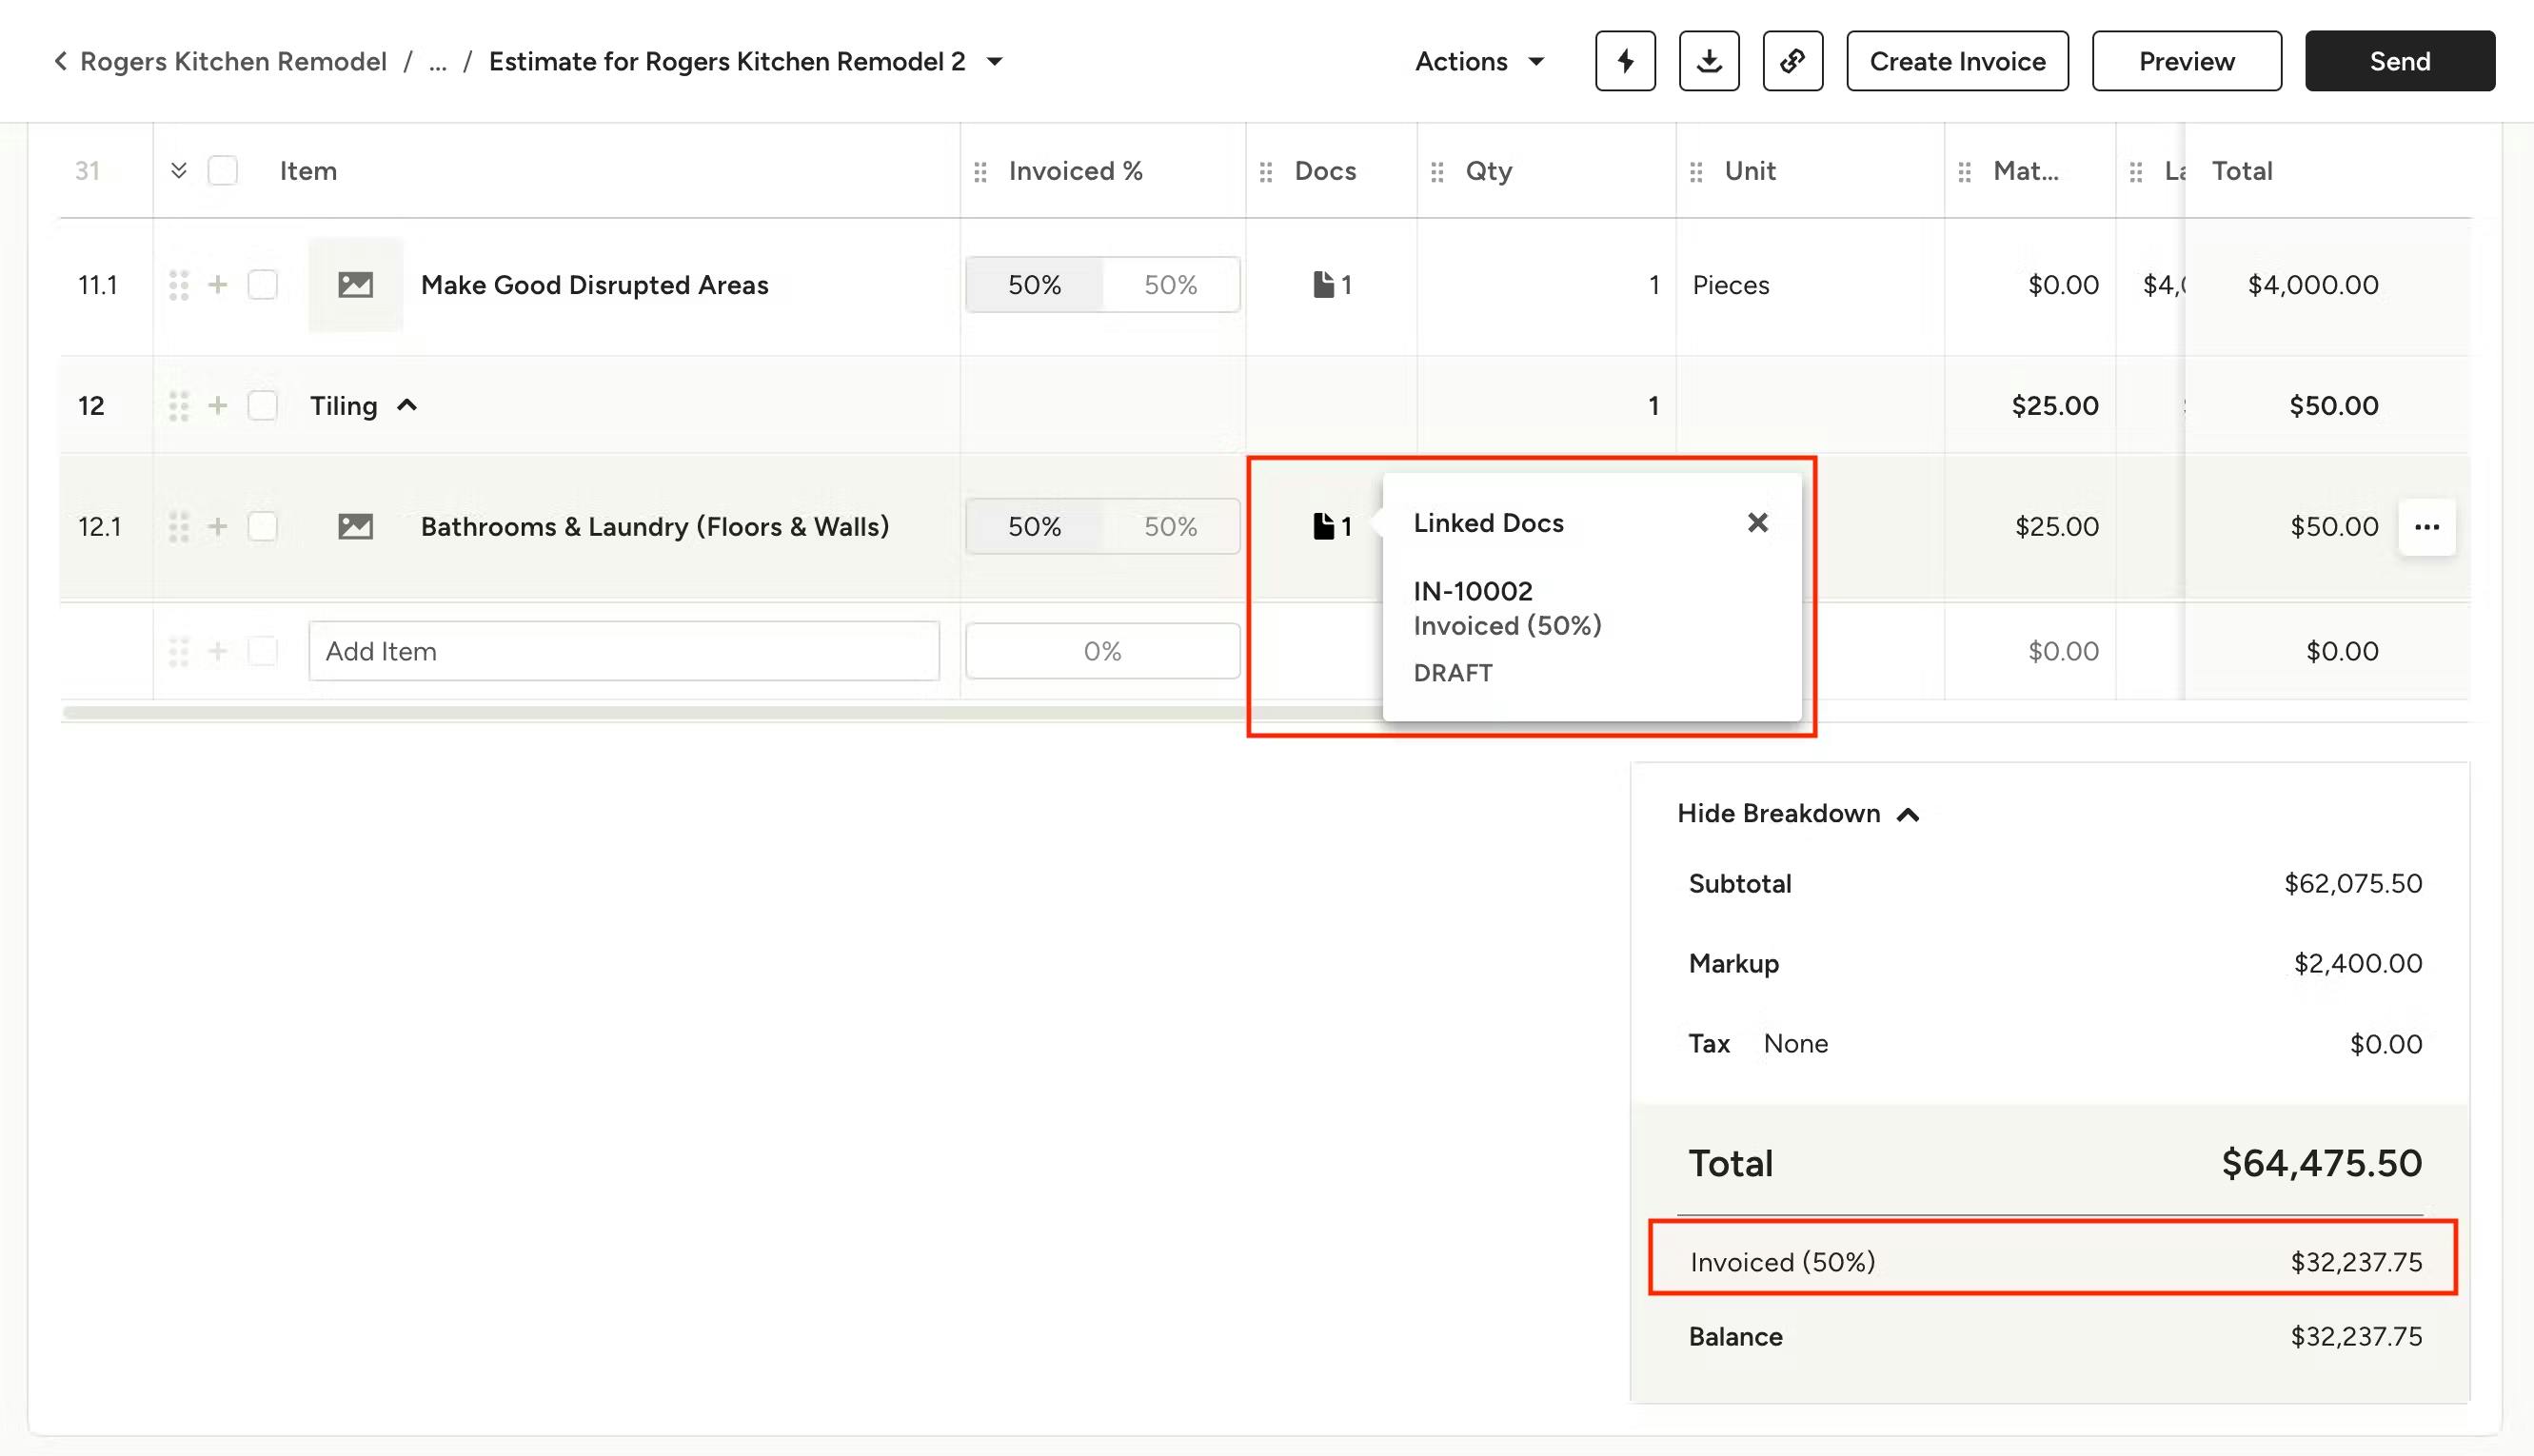The width and height of the screenshot is (2534, 1456).
Task: Open the breadcrumb ellipsis menu
Action: coord(437,62)
